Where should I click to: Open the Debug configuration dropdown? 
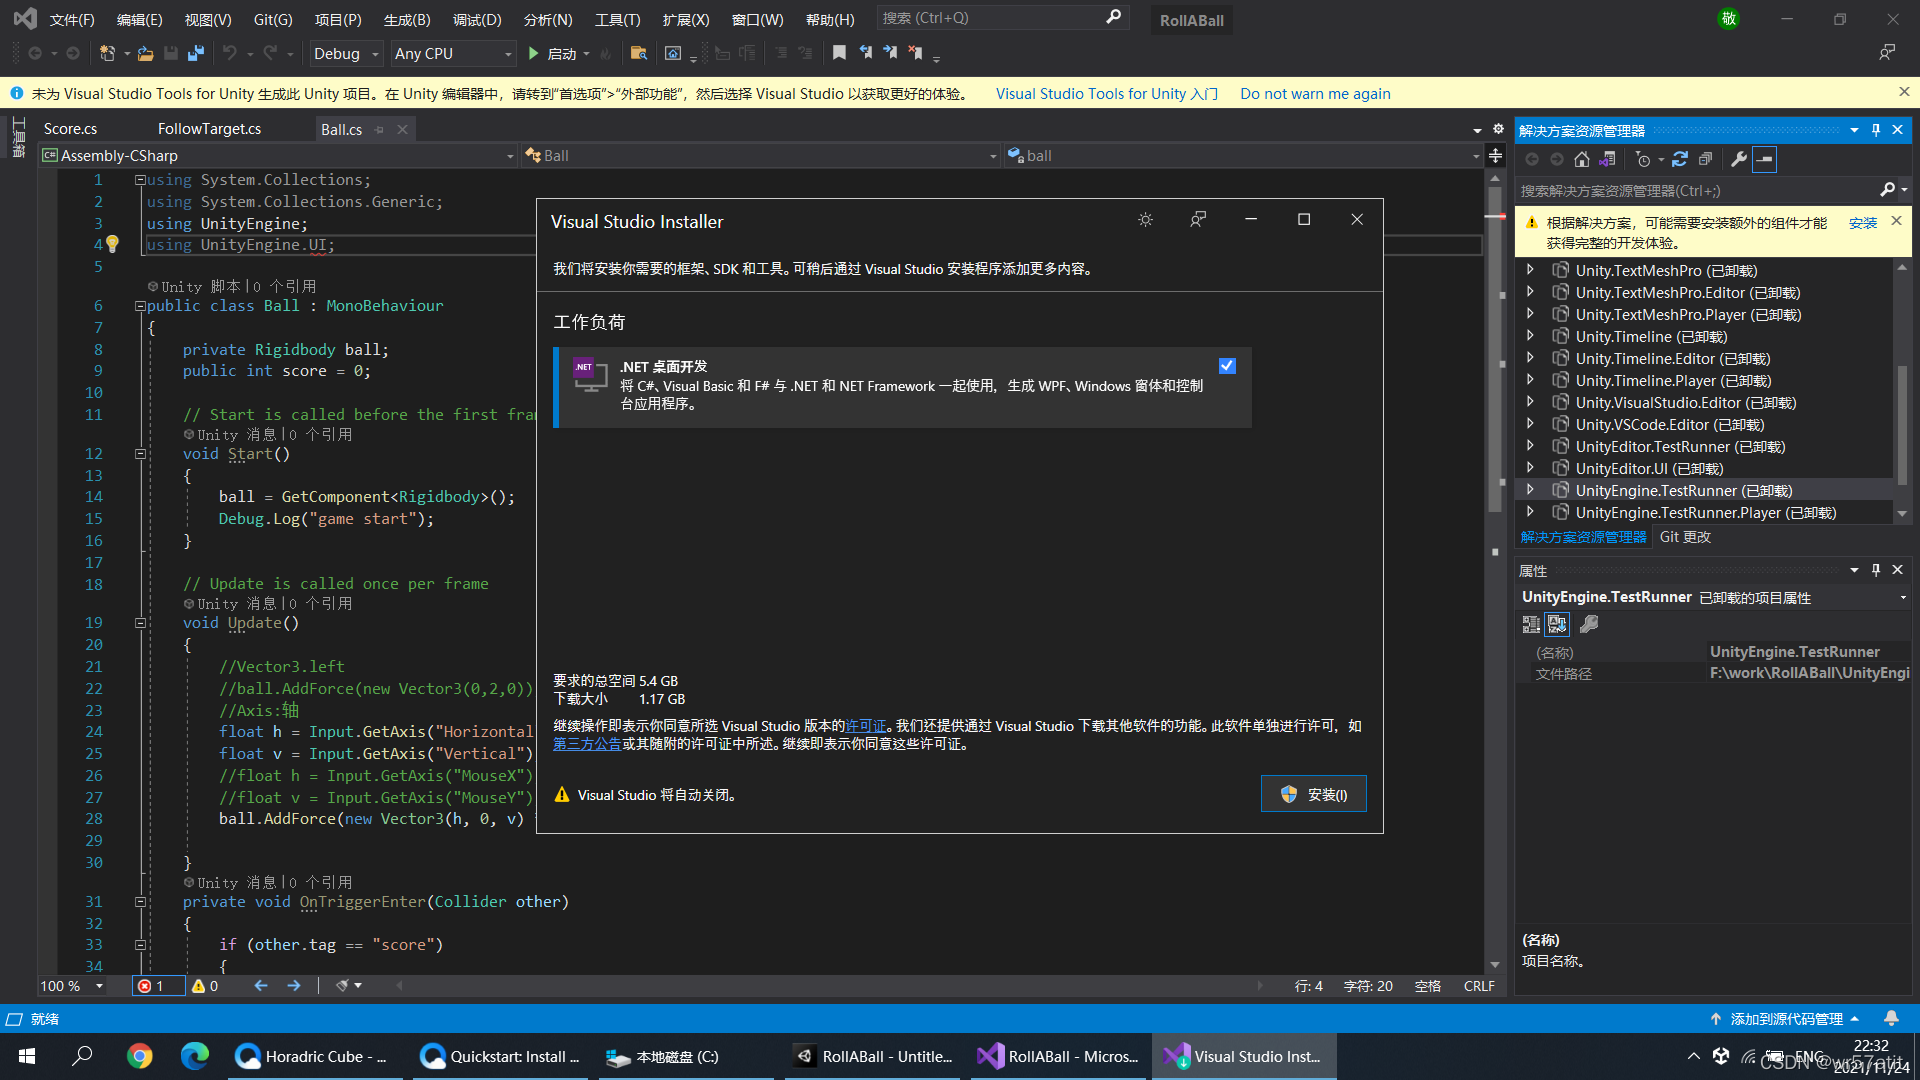point(345,53)
